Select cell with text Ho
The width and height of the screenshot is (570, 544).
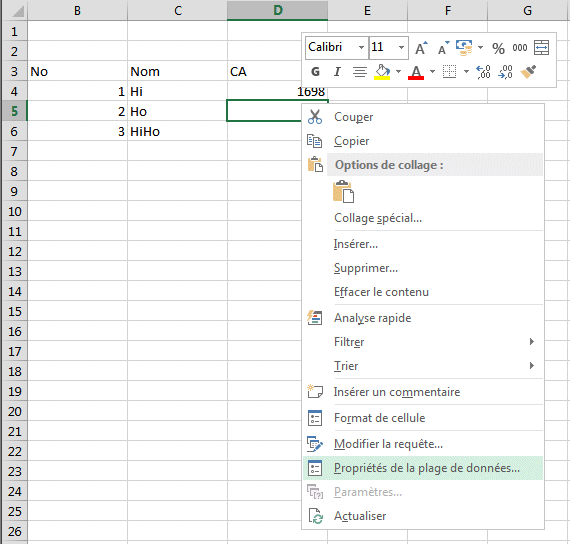tap(177, 111)
